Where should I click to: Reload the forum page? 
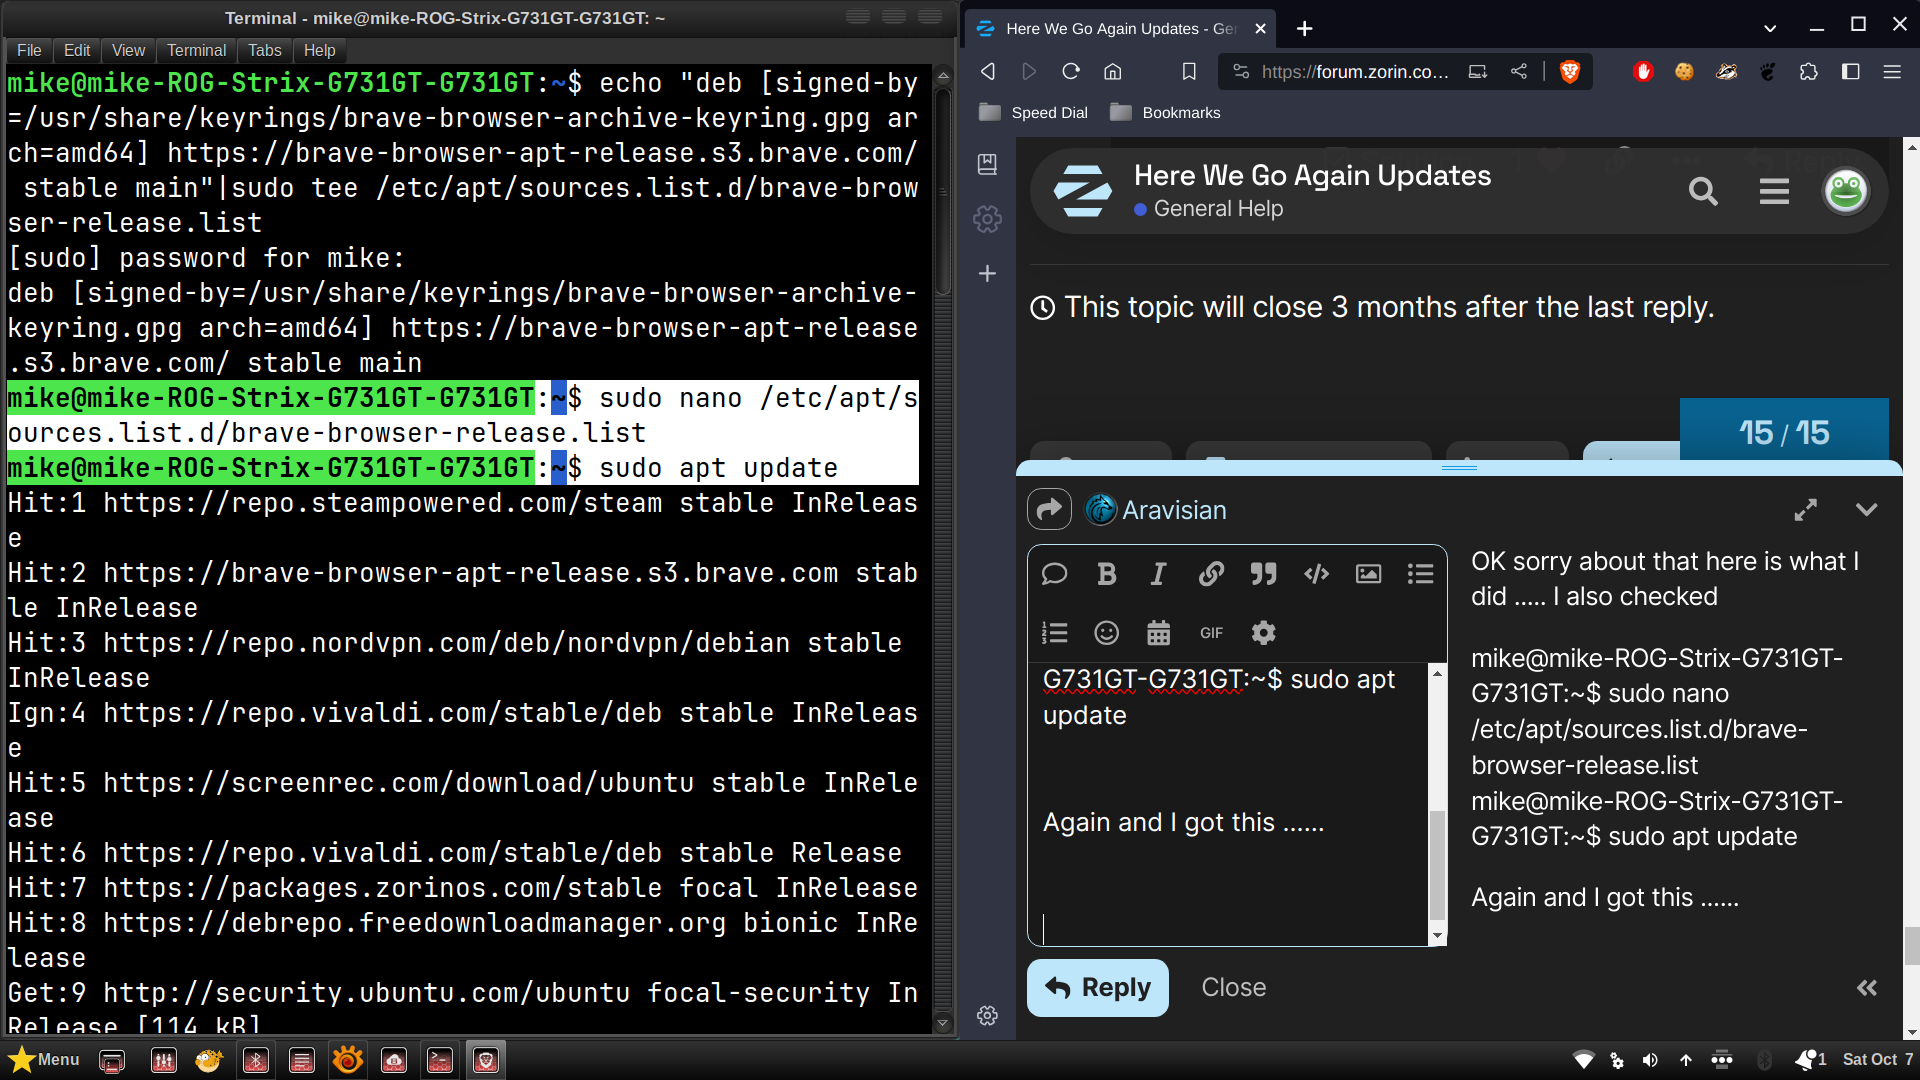1071,71
